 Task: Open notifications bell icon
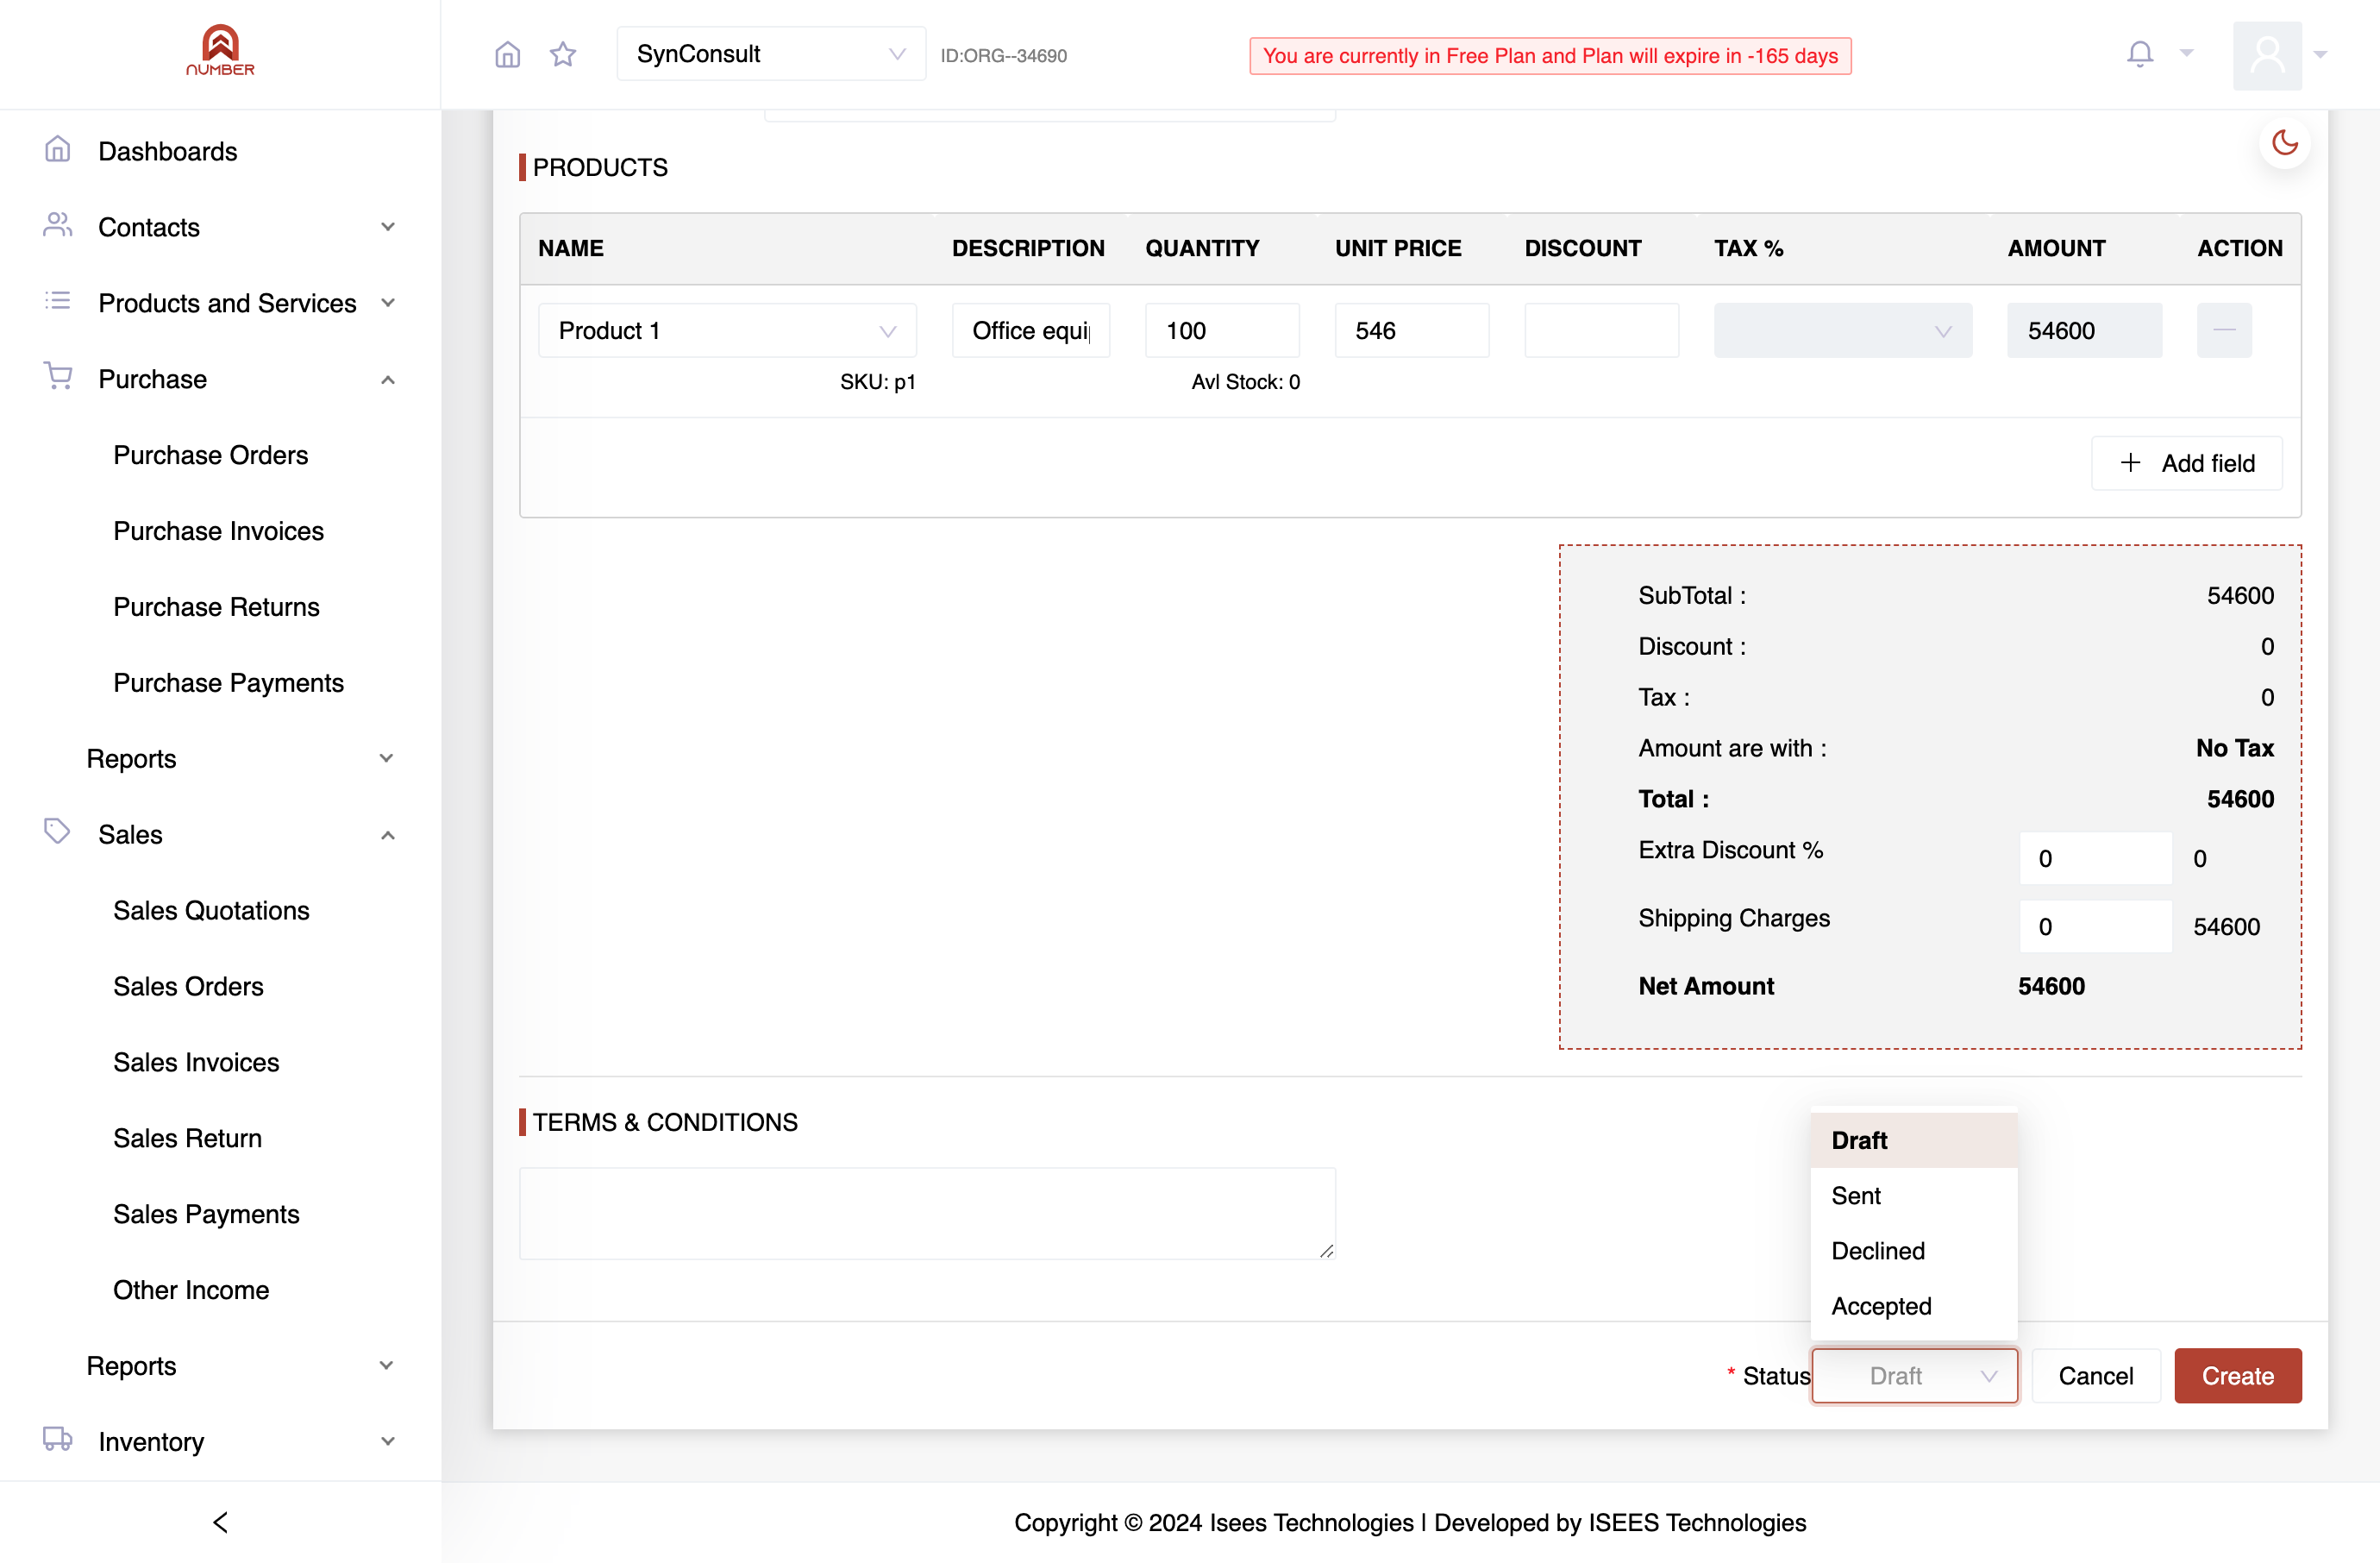2140,54
